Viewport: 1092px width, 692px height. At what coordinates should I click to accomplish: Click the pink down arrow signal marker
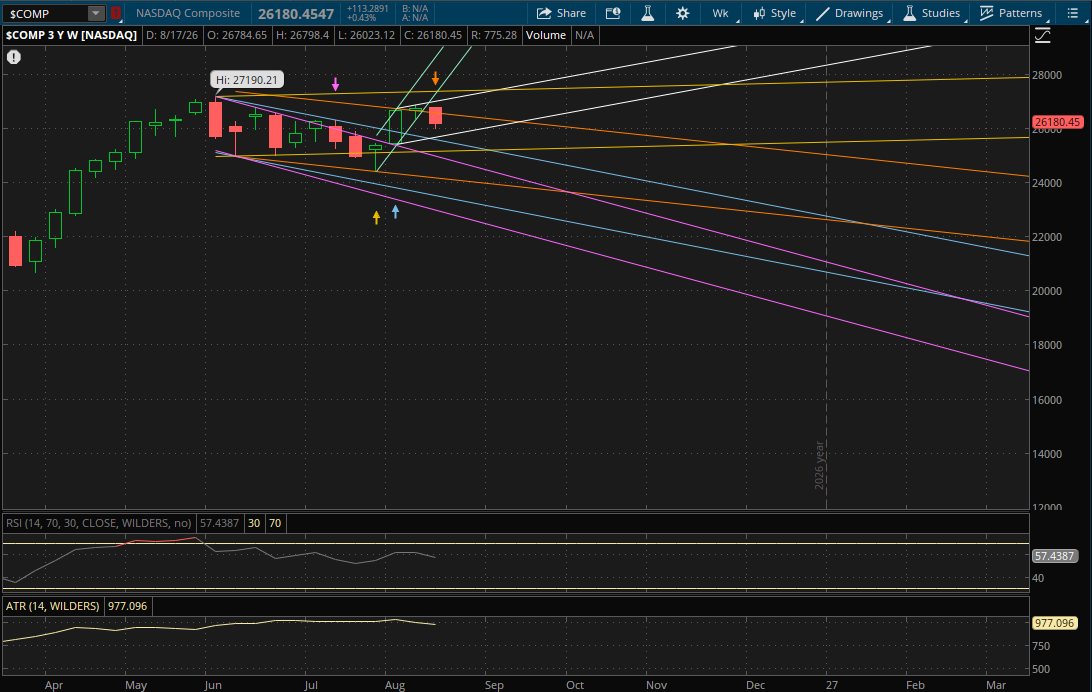pyautogui.click(x=336, y=84)
